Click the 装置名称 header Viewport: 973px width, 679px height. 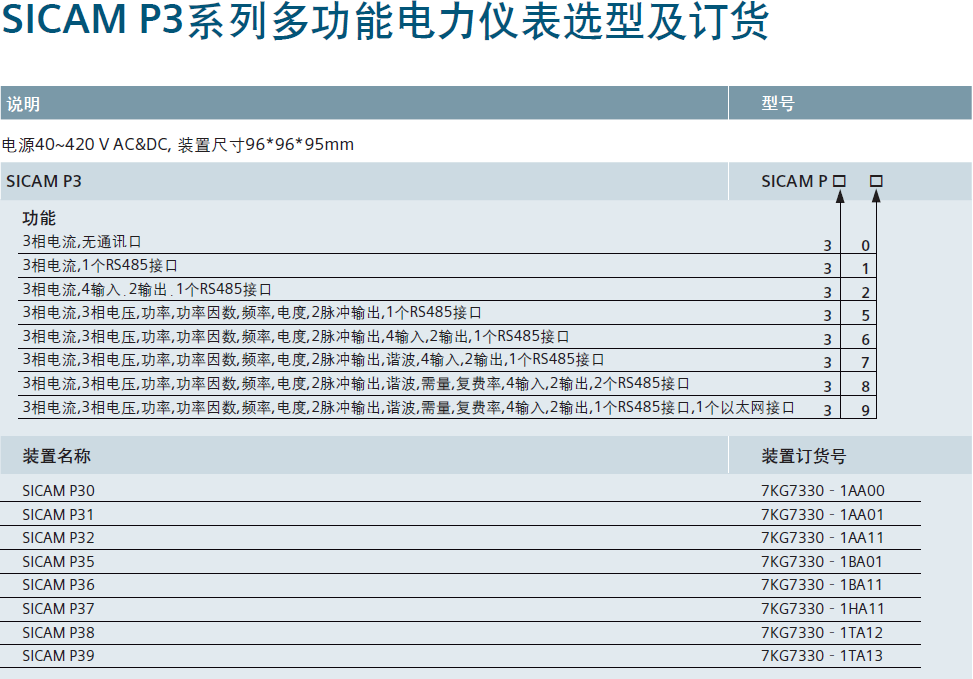tap(57, 456)
